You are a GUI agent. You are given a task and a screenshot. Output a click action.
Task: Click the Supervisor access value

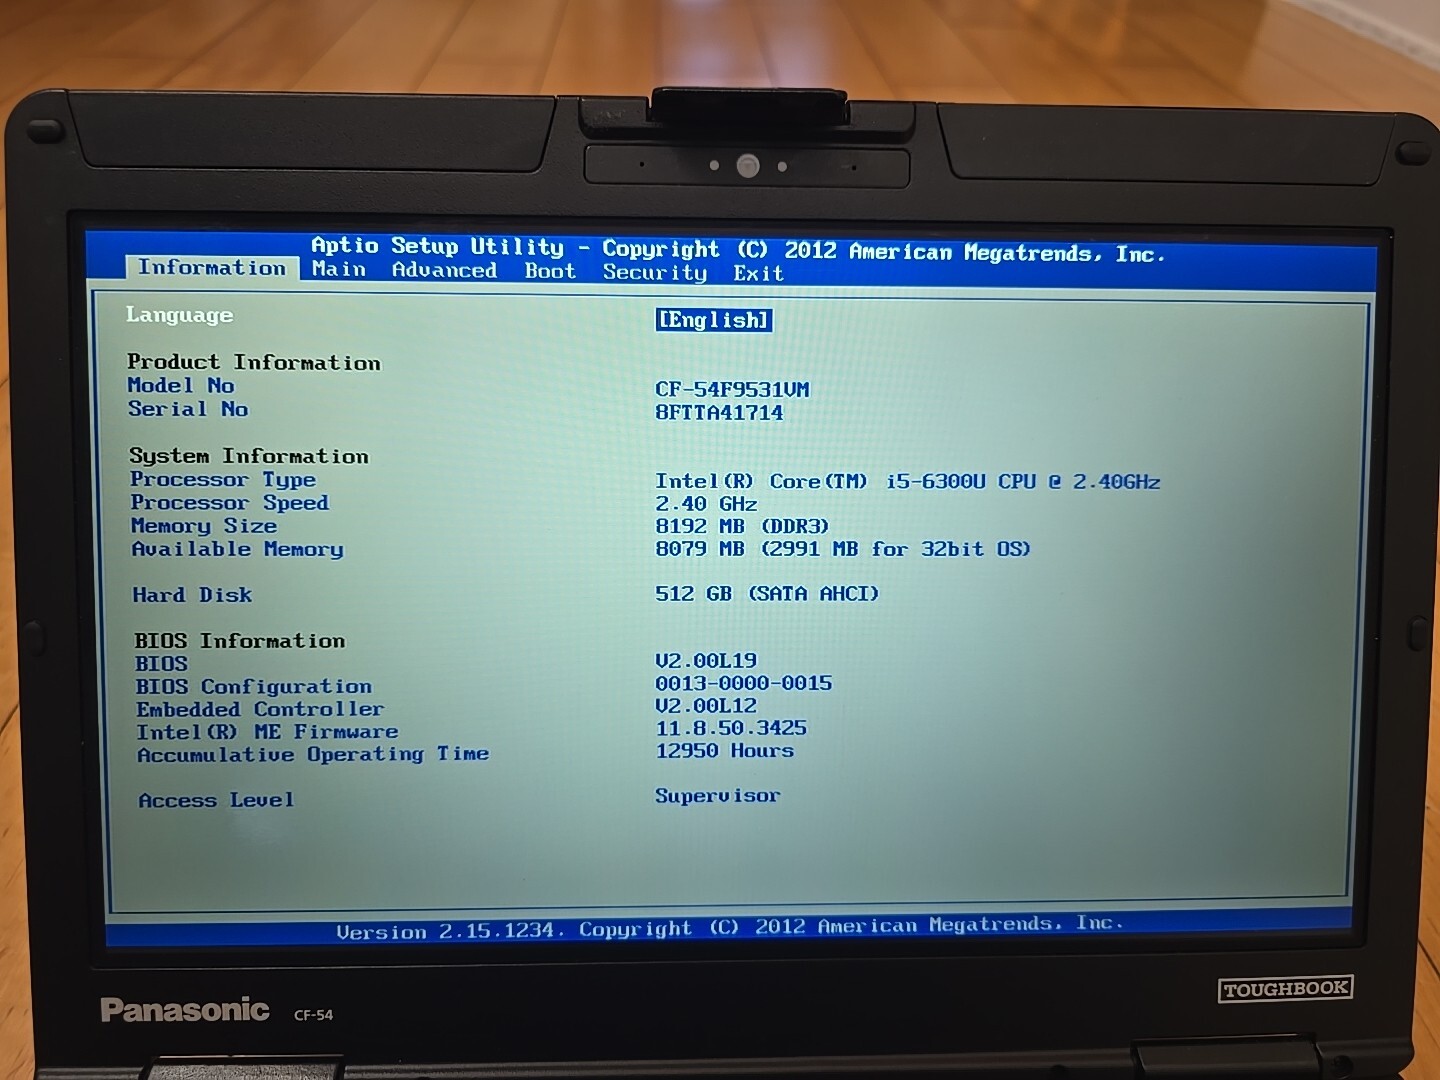pos(717,796)
